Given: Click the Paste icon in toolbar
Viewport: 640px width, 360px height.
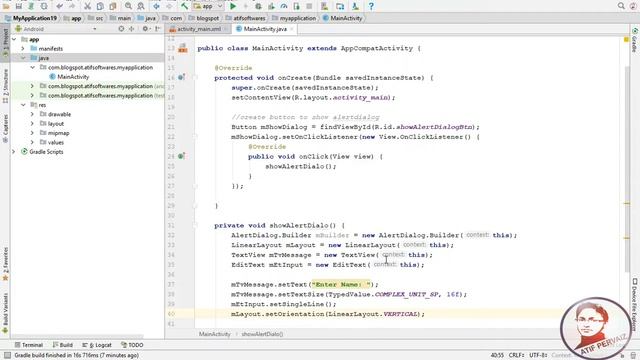Looking at the screenshot, I should tap(113, 6).
